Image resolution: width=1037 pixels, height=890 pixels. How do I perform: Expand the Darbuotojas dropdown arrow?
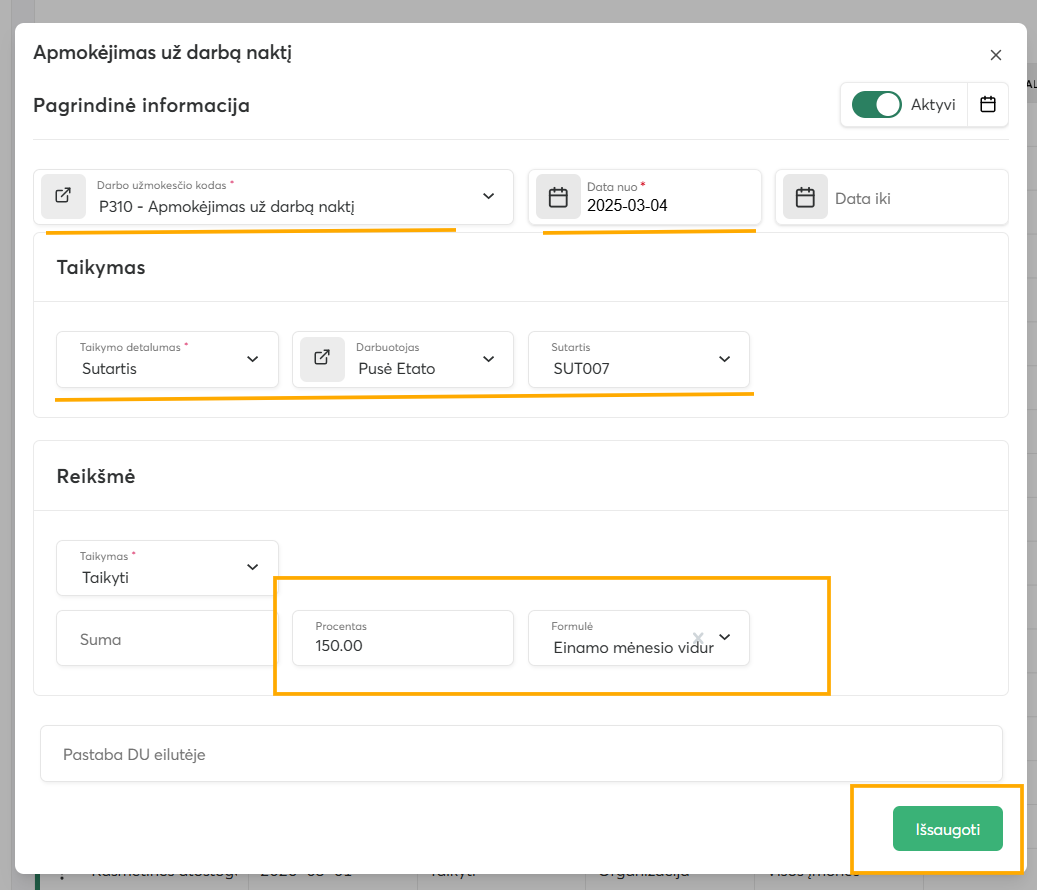[489, 359]
